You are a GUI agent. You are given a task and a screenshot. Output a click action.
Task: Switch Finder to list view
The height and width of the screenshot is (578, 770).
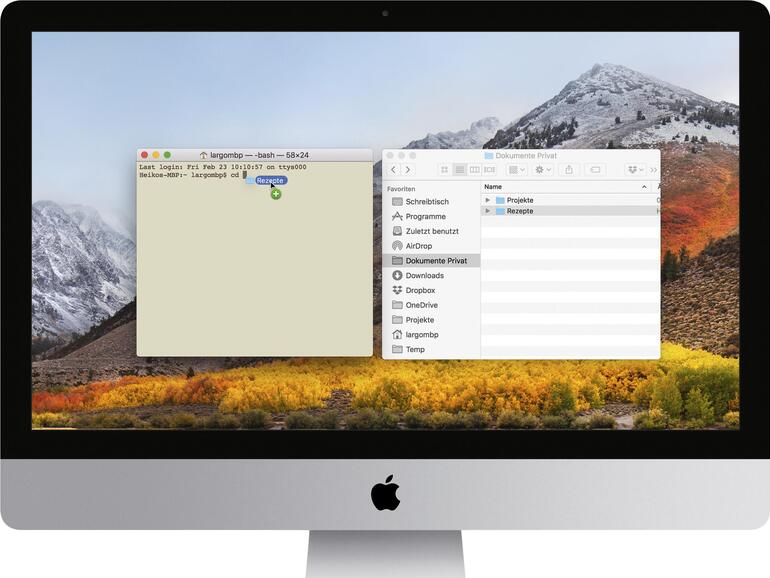click(x=460, y=170)
